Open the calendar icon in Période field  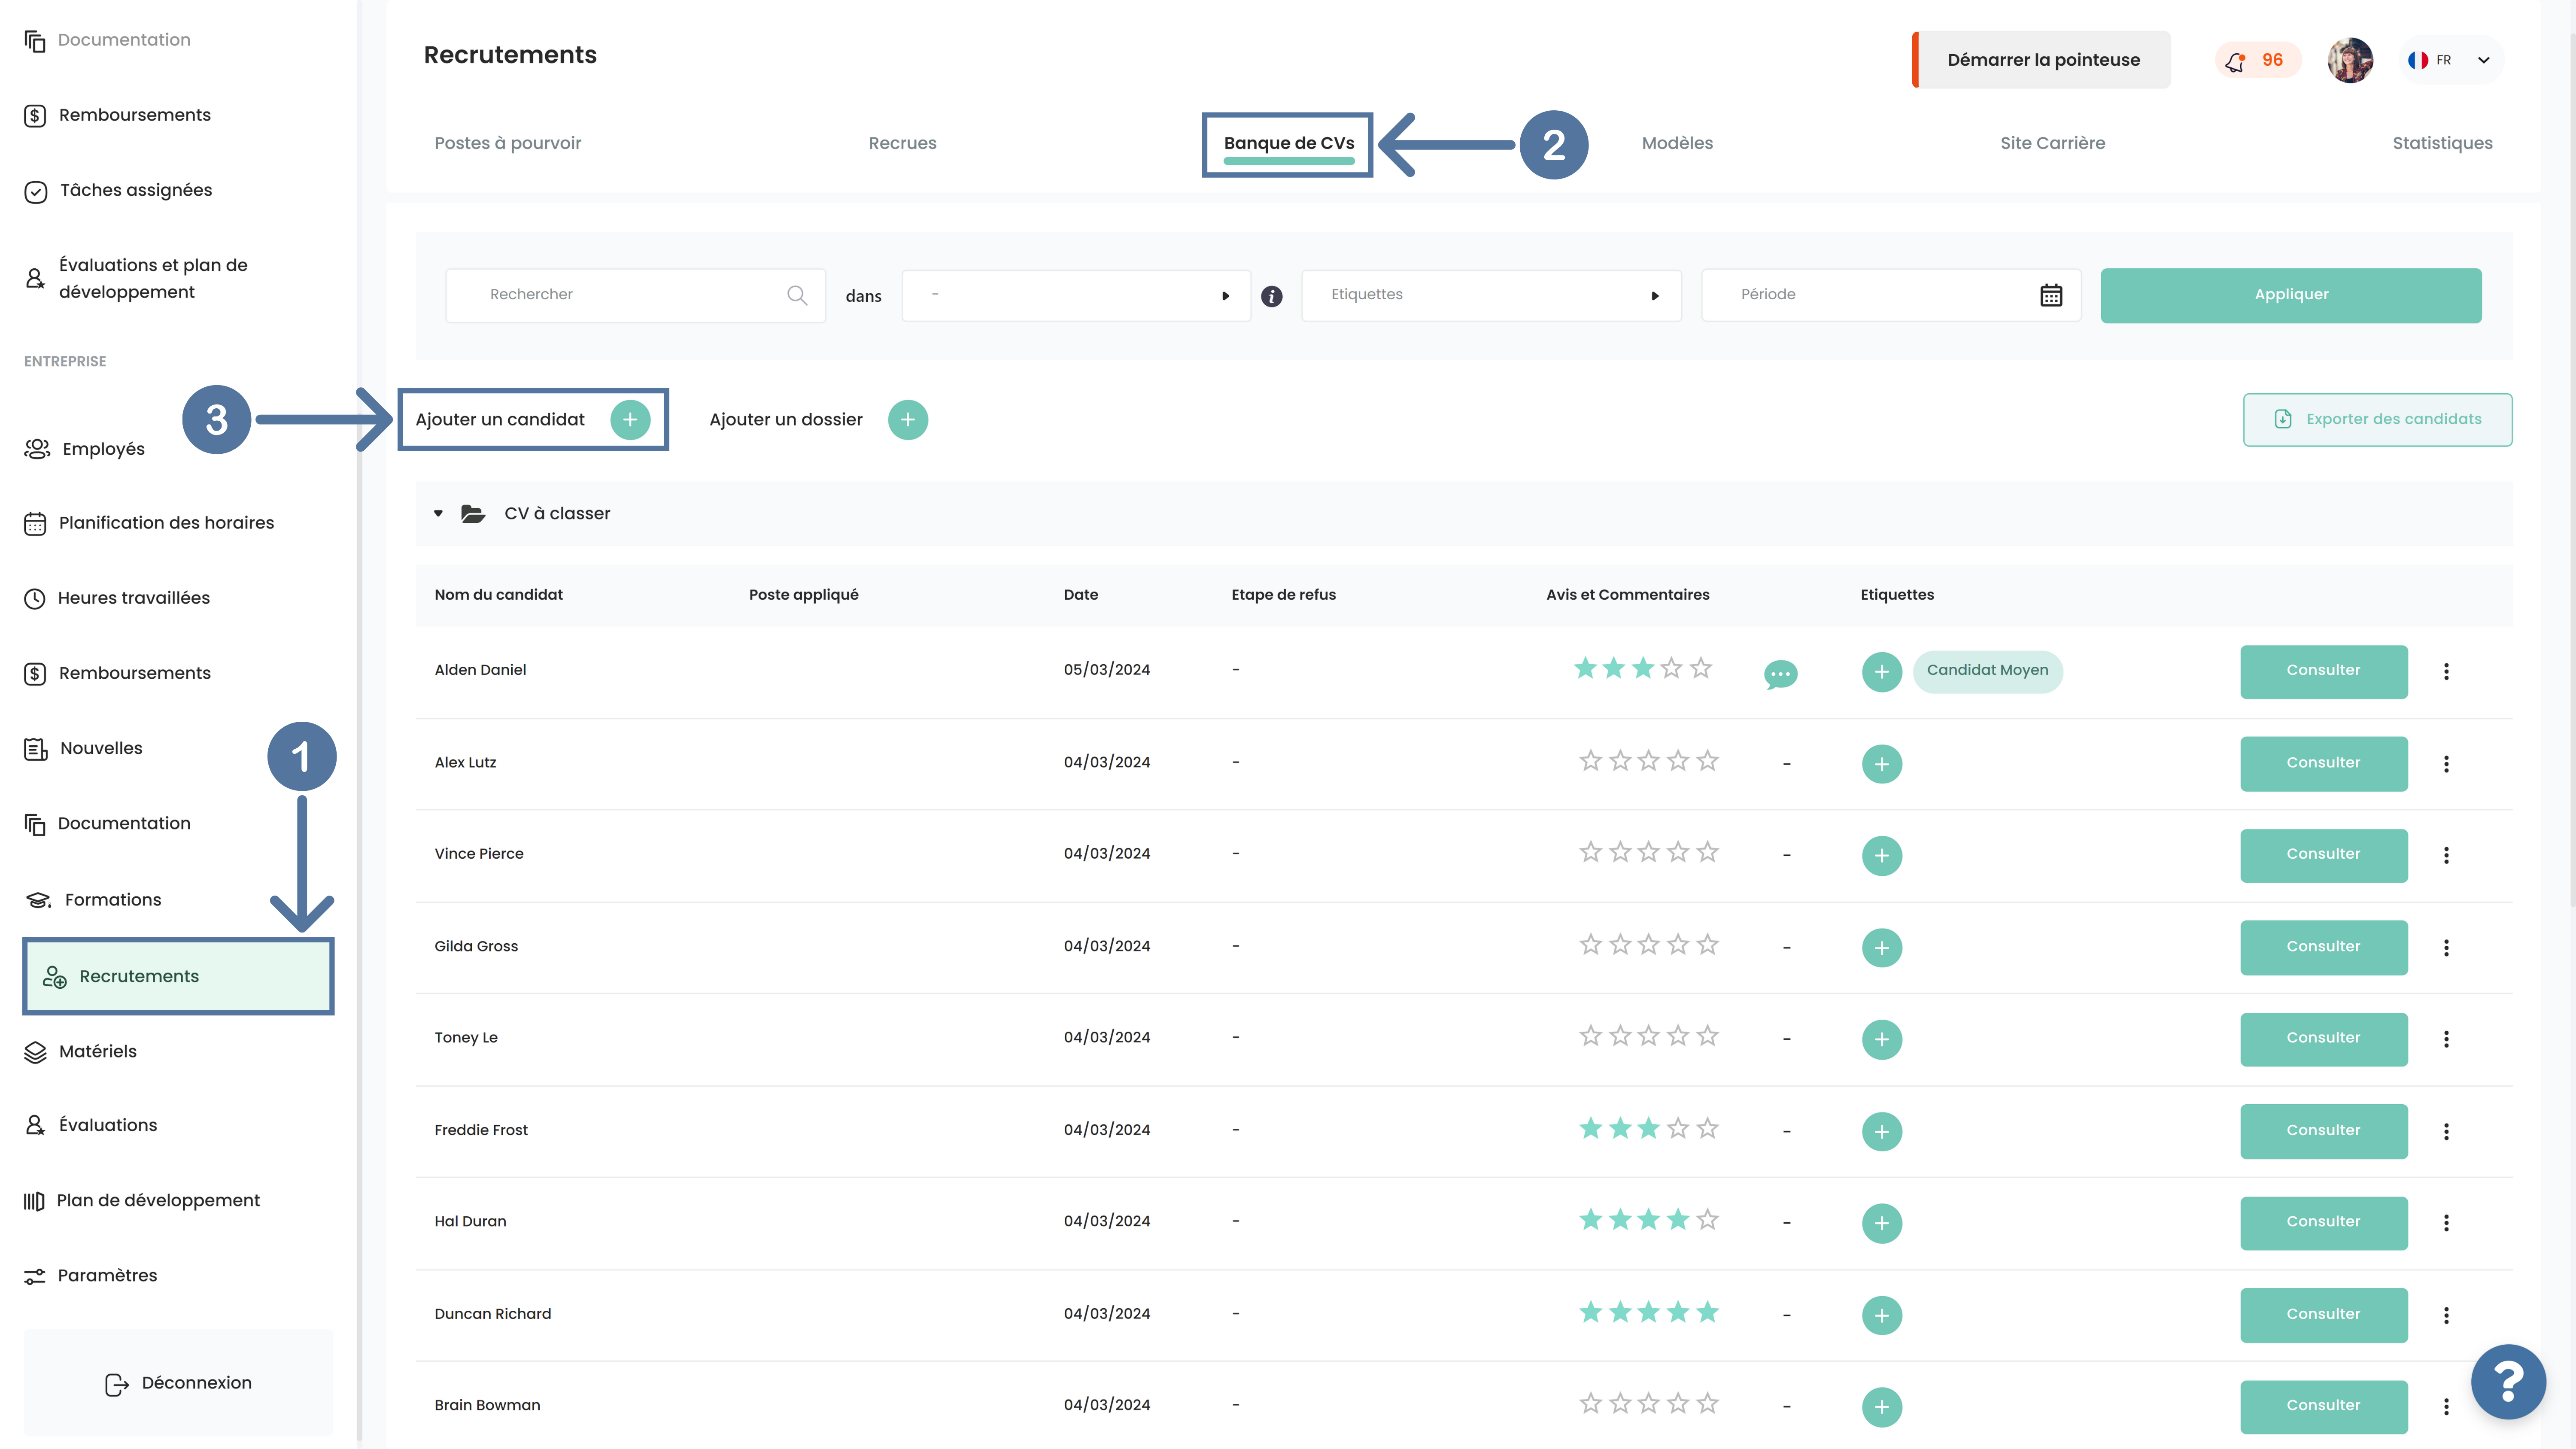pos(2051,295)
